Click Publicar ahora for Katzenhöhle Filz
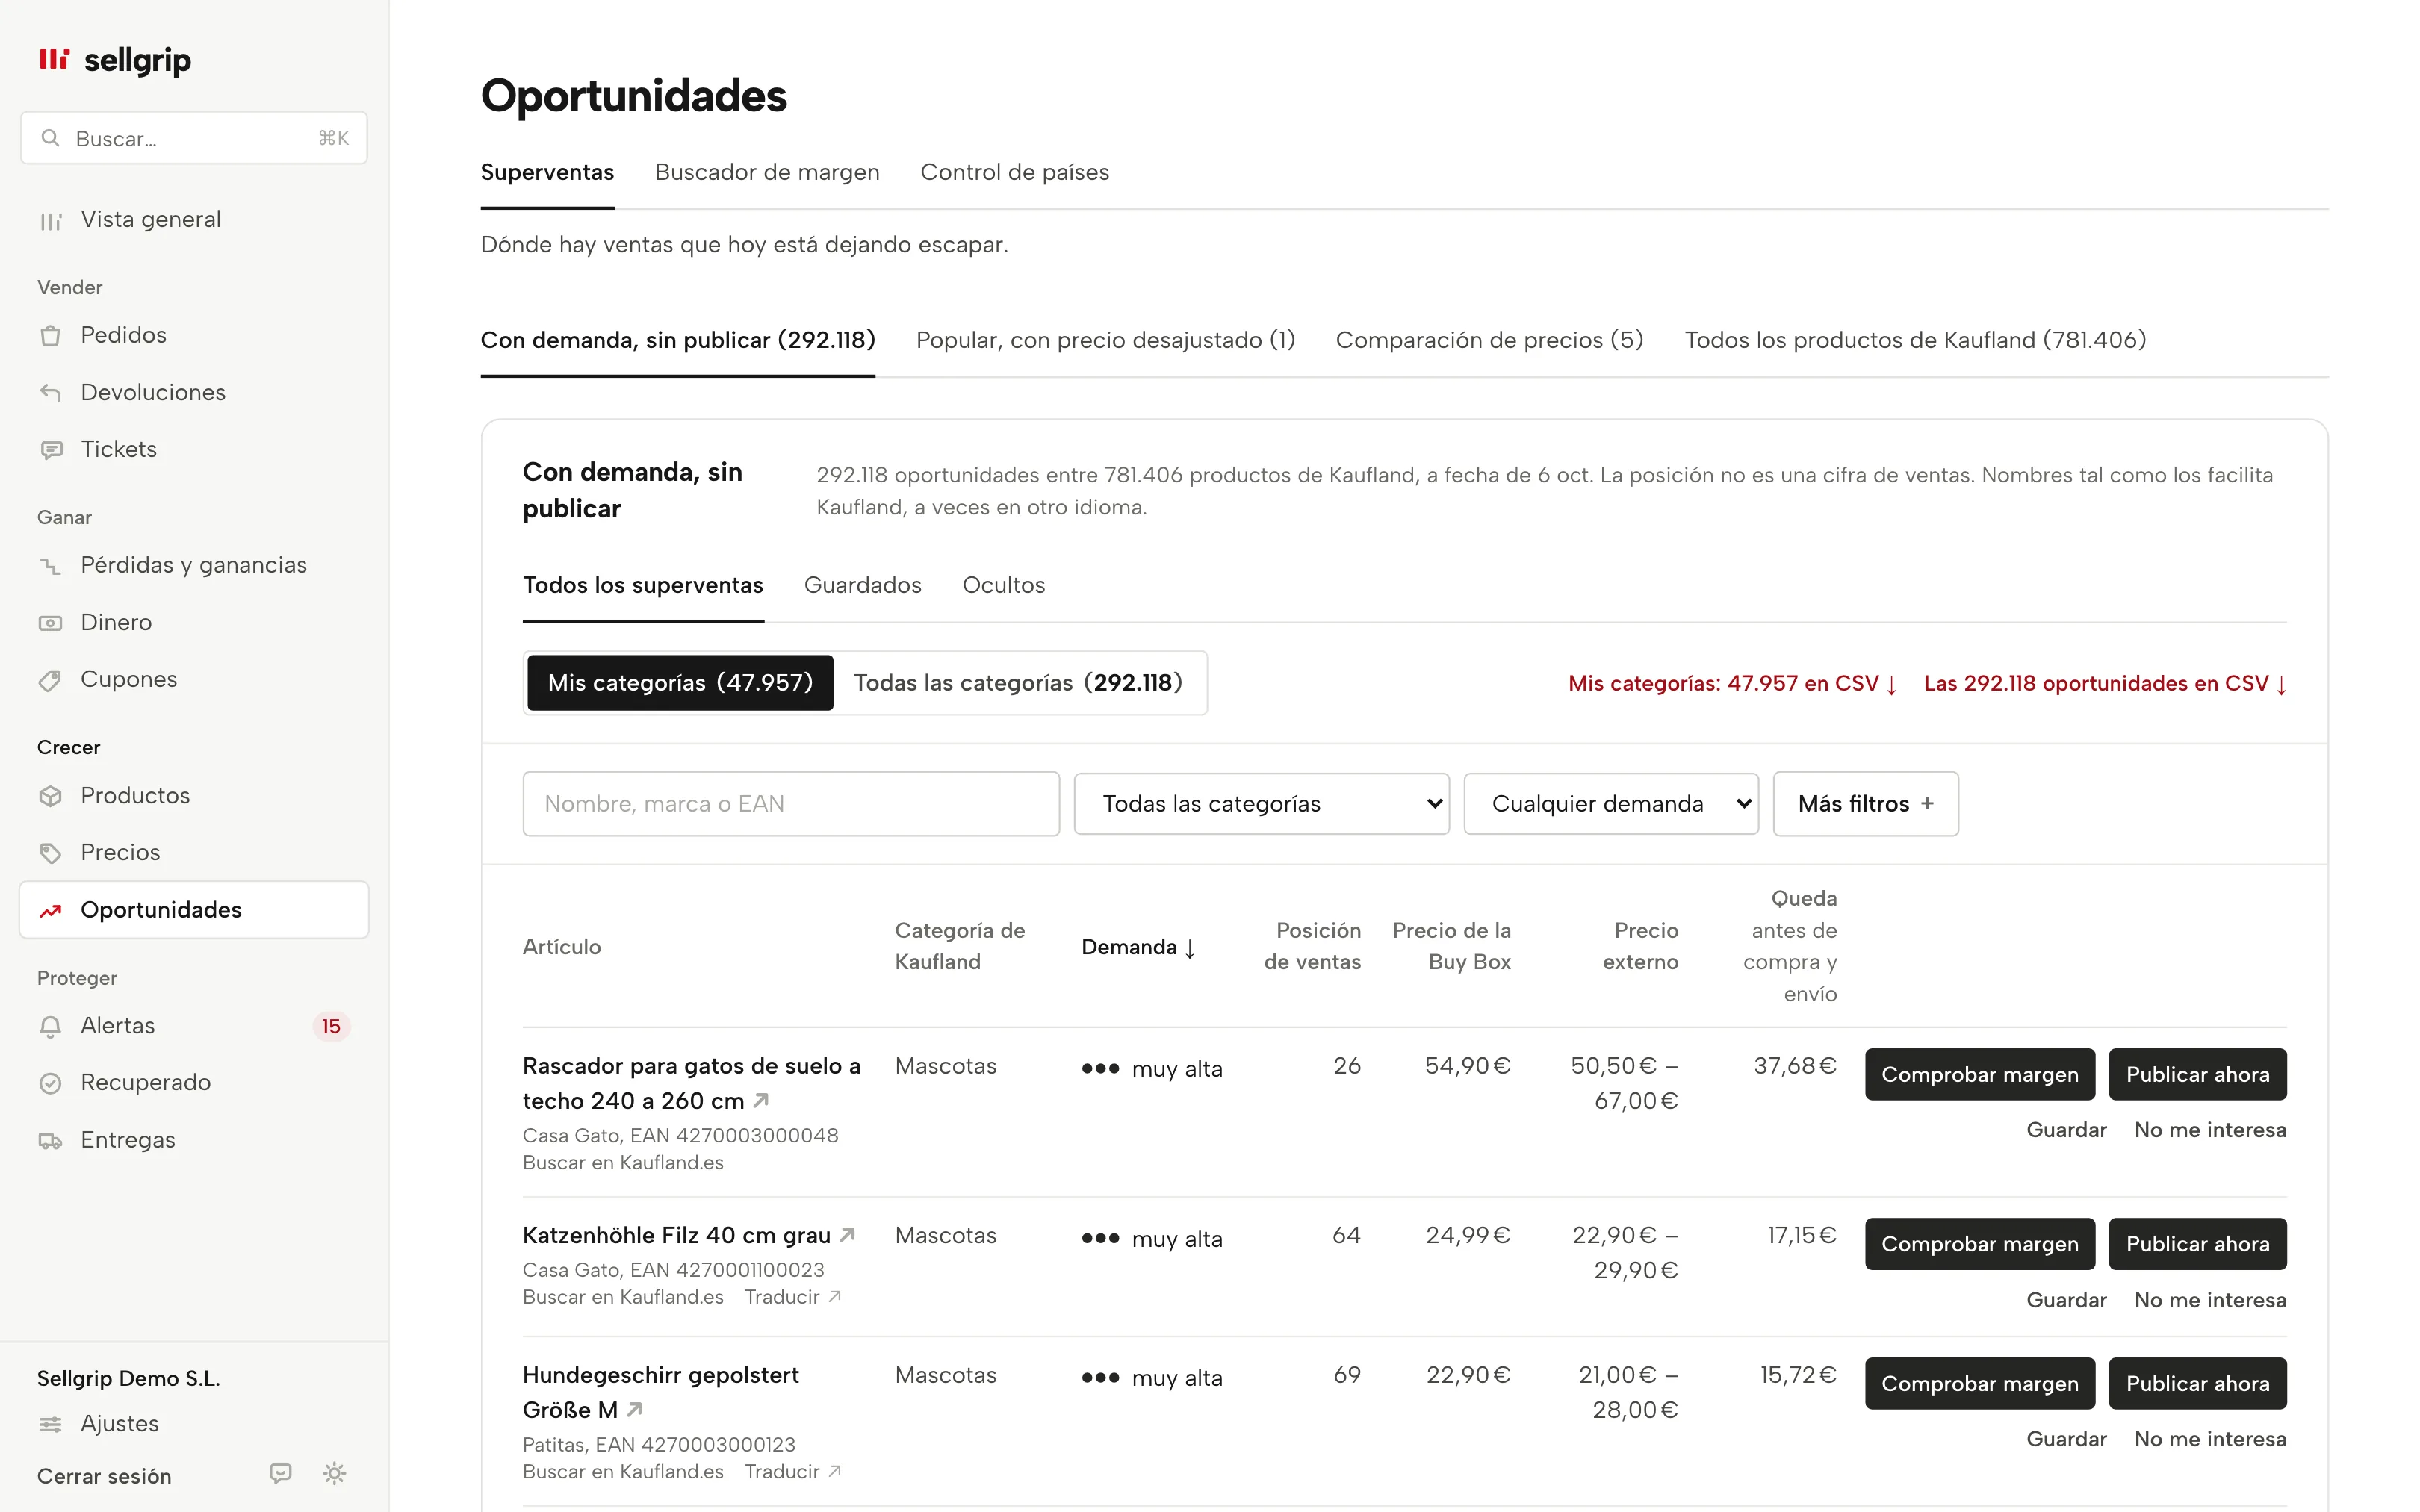This screenshot has width=2420, height=1512. [x=2197, y=1244]
